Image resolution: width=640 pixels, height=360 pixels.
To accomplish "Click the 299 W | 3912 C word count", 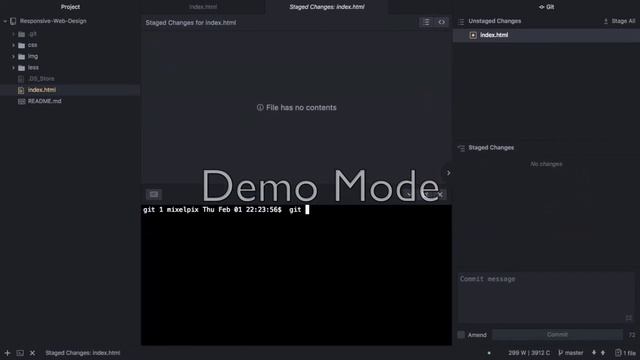I will (529, 353).
